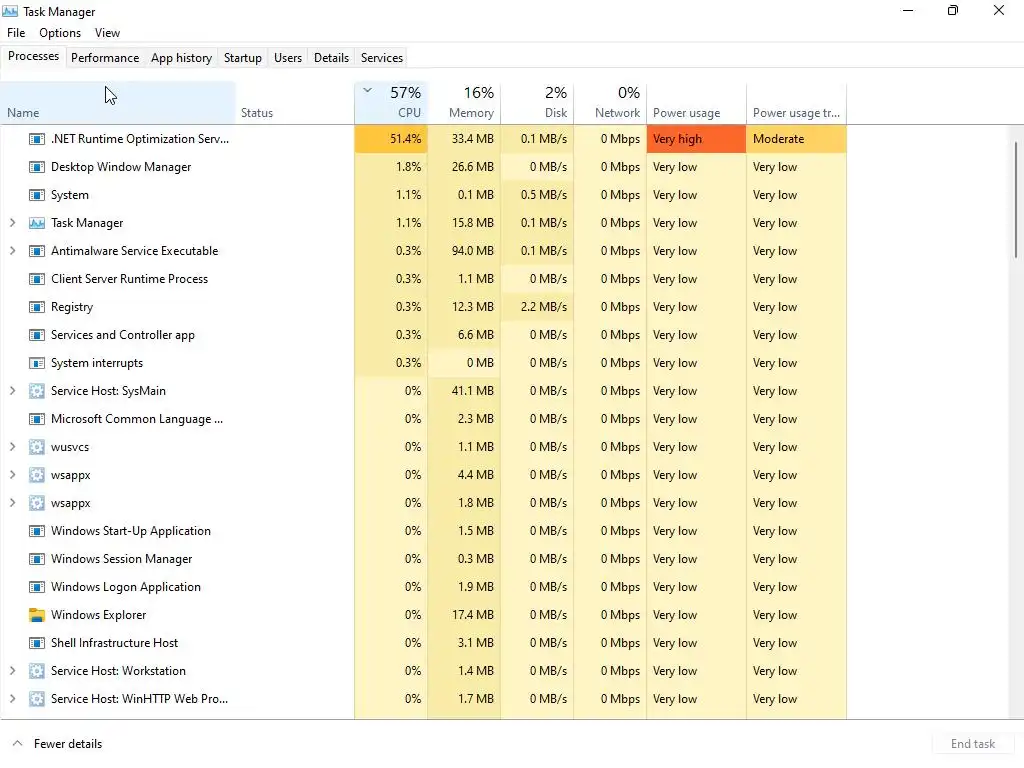Switch to the Services tab
Screen dimensions: 1024x768
(382, 57)
